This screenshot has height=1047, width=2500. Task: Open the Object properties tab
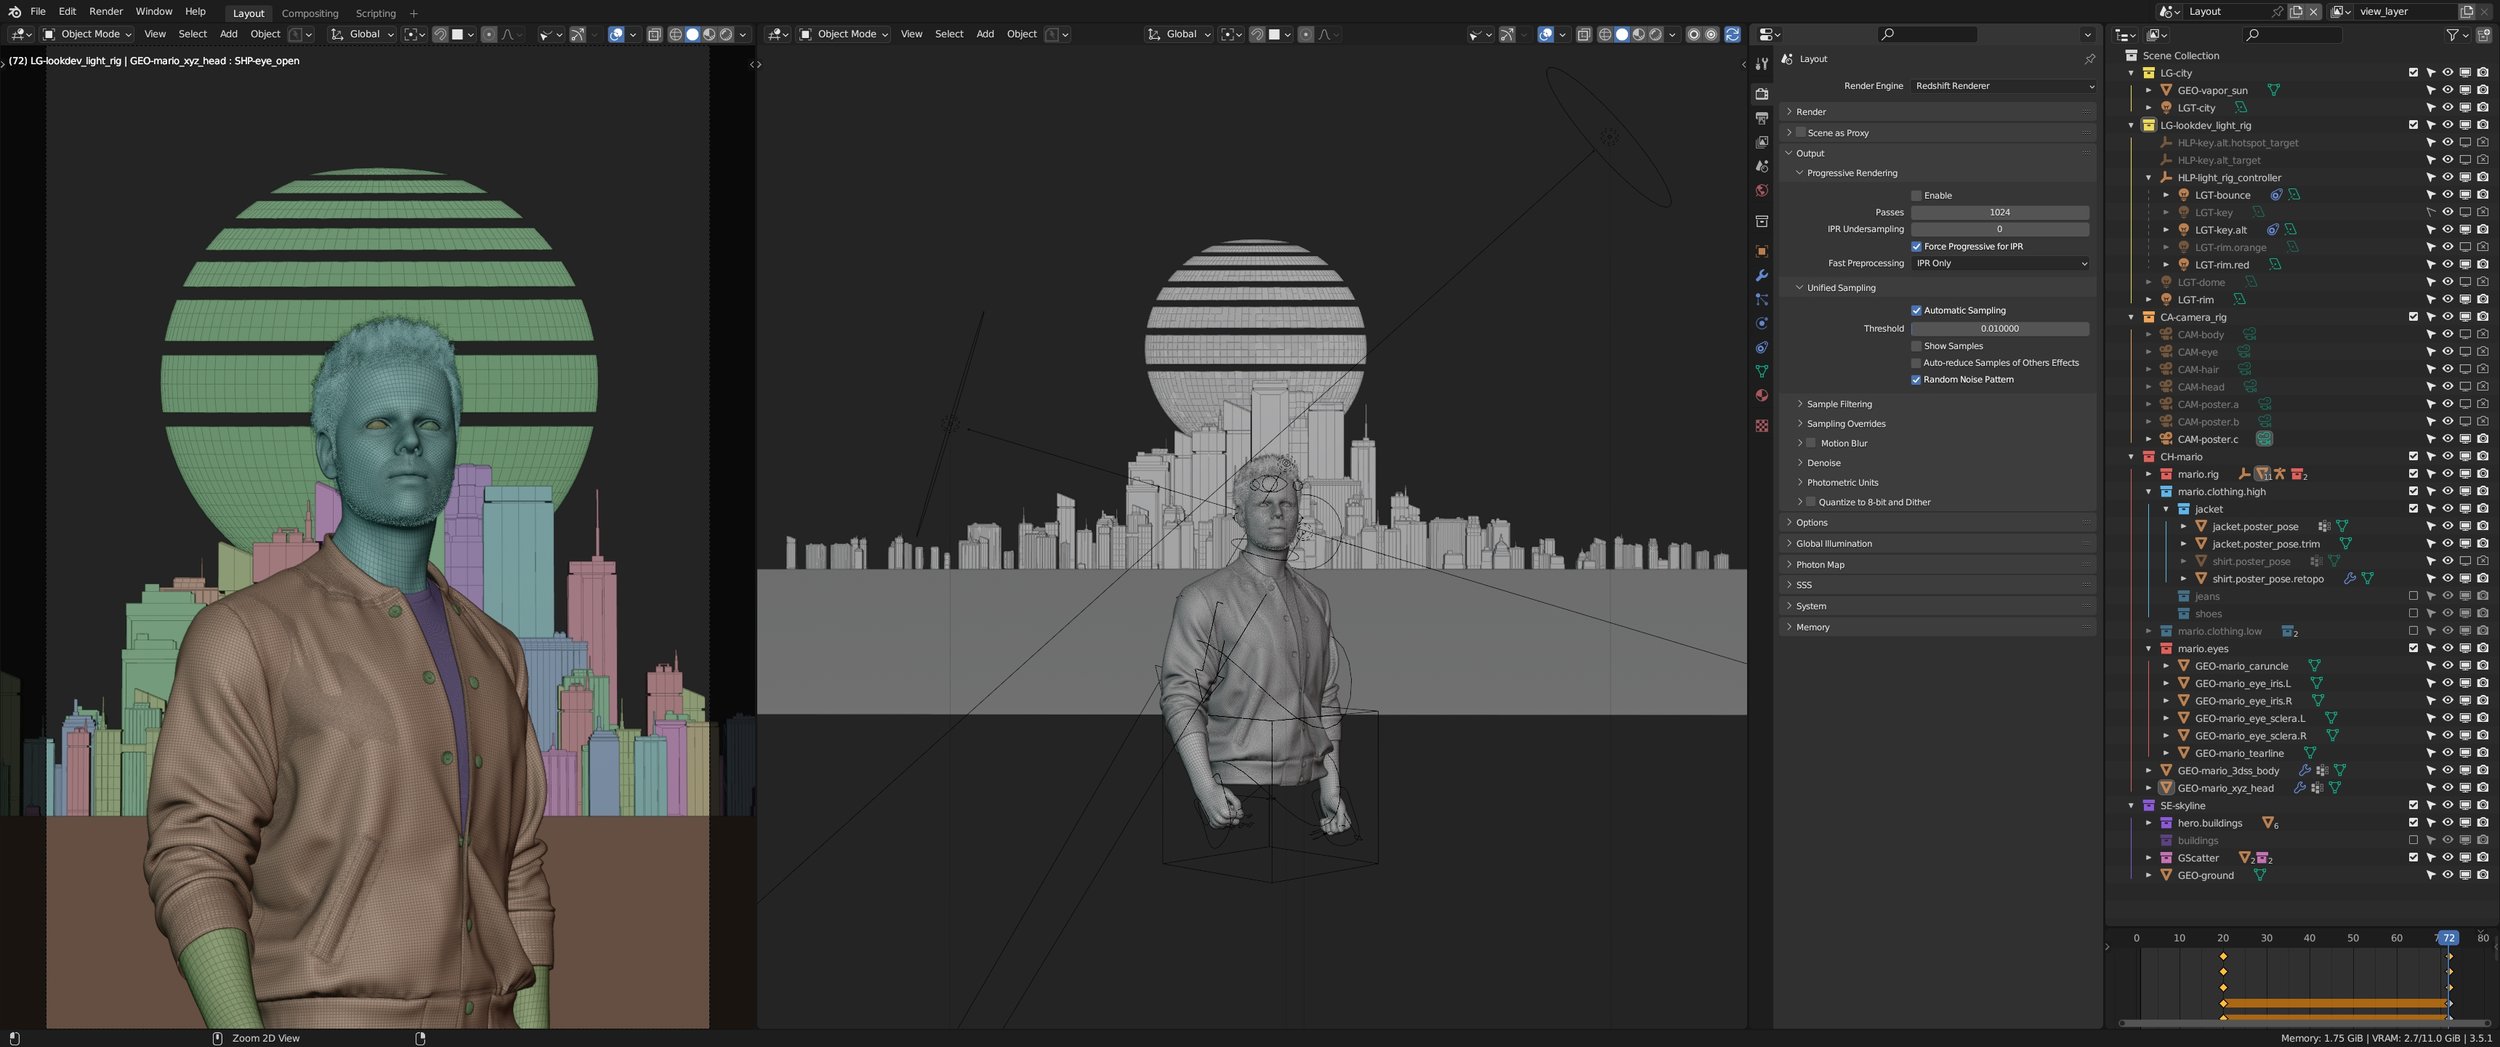point(1761,251)
